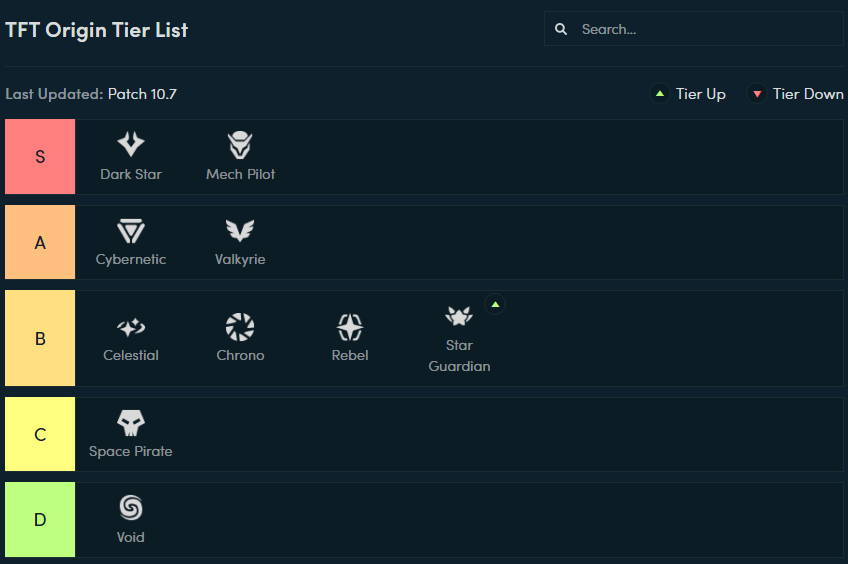This screenshot has height=564, width=848.
Task: Click the "Valkyrie" label text
Action: point(240,260)
